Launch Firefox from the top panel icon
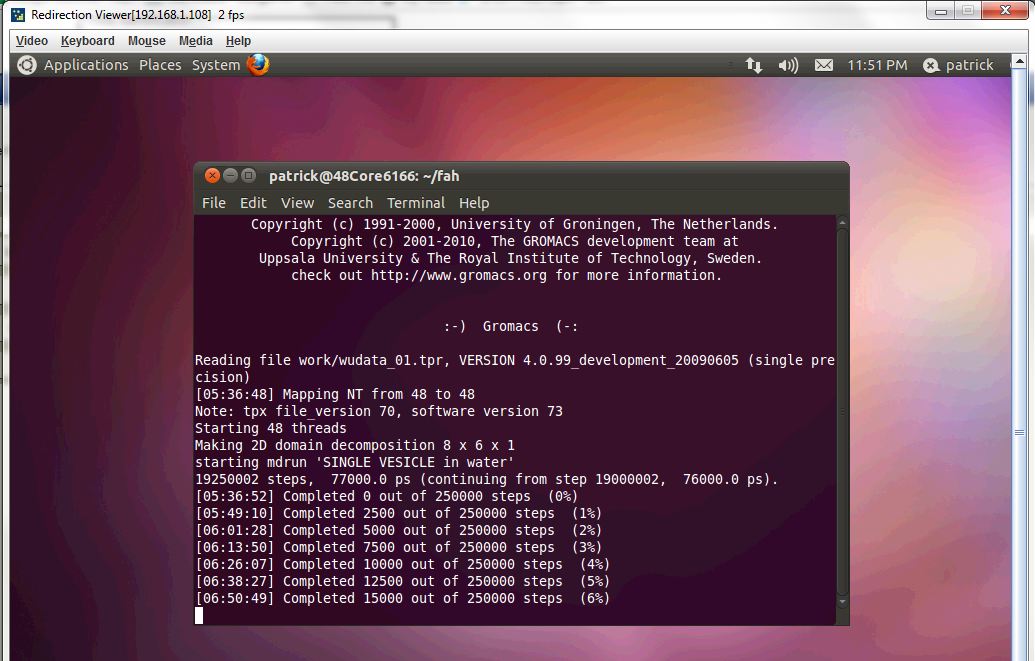The width and height of the screenshot is (1035, 661). [258, 65]
